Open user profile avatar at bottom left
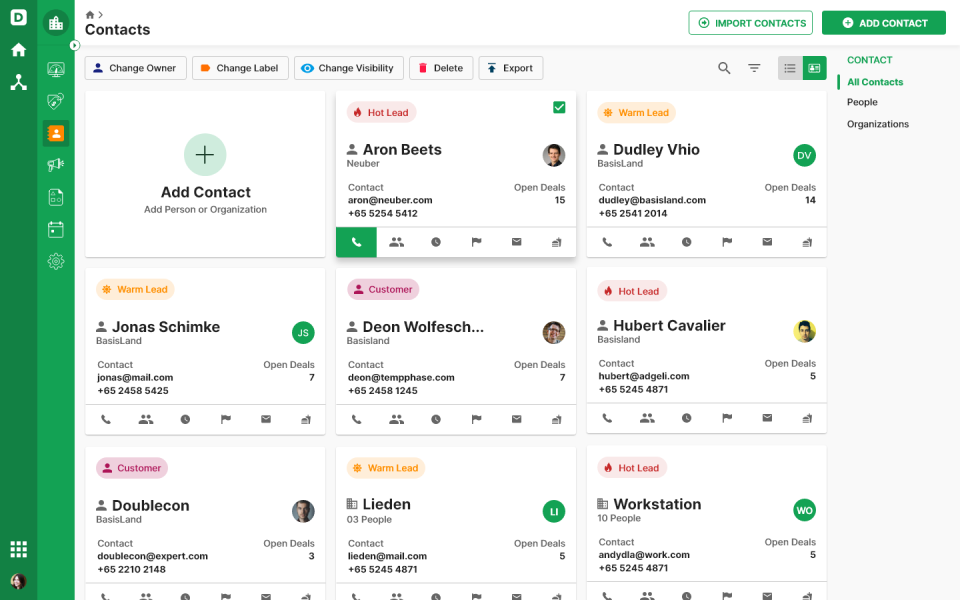Screen dimensions: 960x600 18,581
